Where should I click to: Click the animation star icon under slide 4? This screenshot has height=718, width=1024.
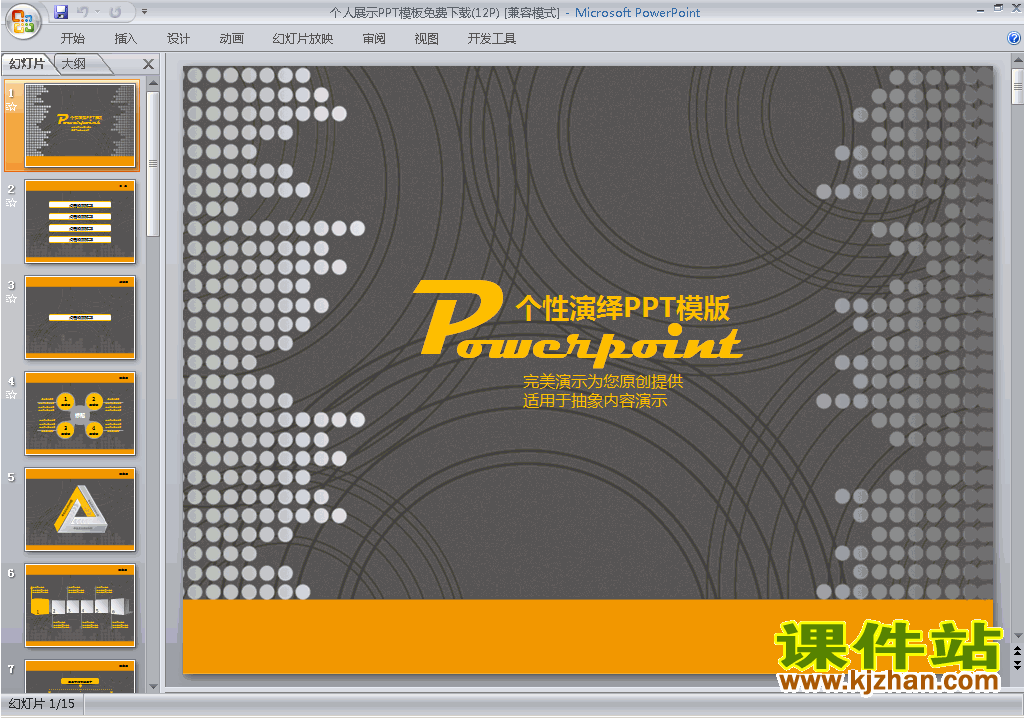point(11,395)
